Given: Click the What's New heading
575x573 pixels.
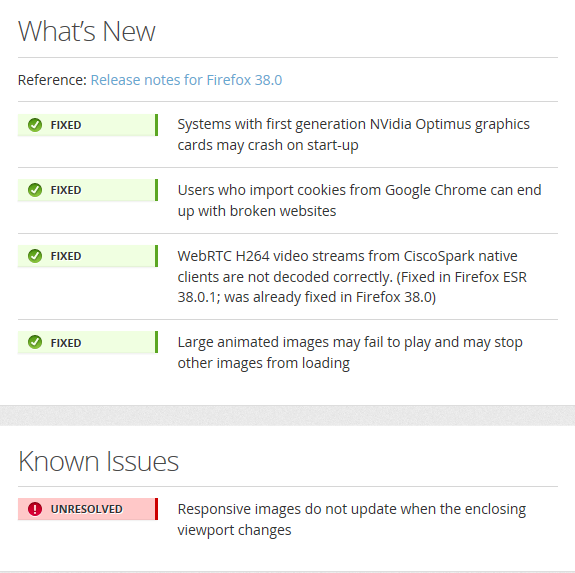Looking at the screenshot, I should [87, 31].
